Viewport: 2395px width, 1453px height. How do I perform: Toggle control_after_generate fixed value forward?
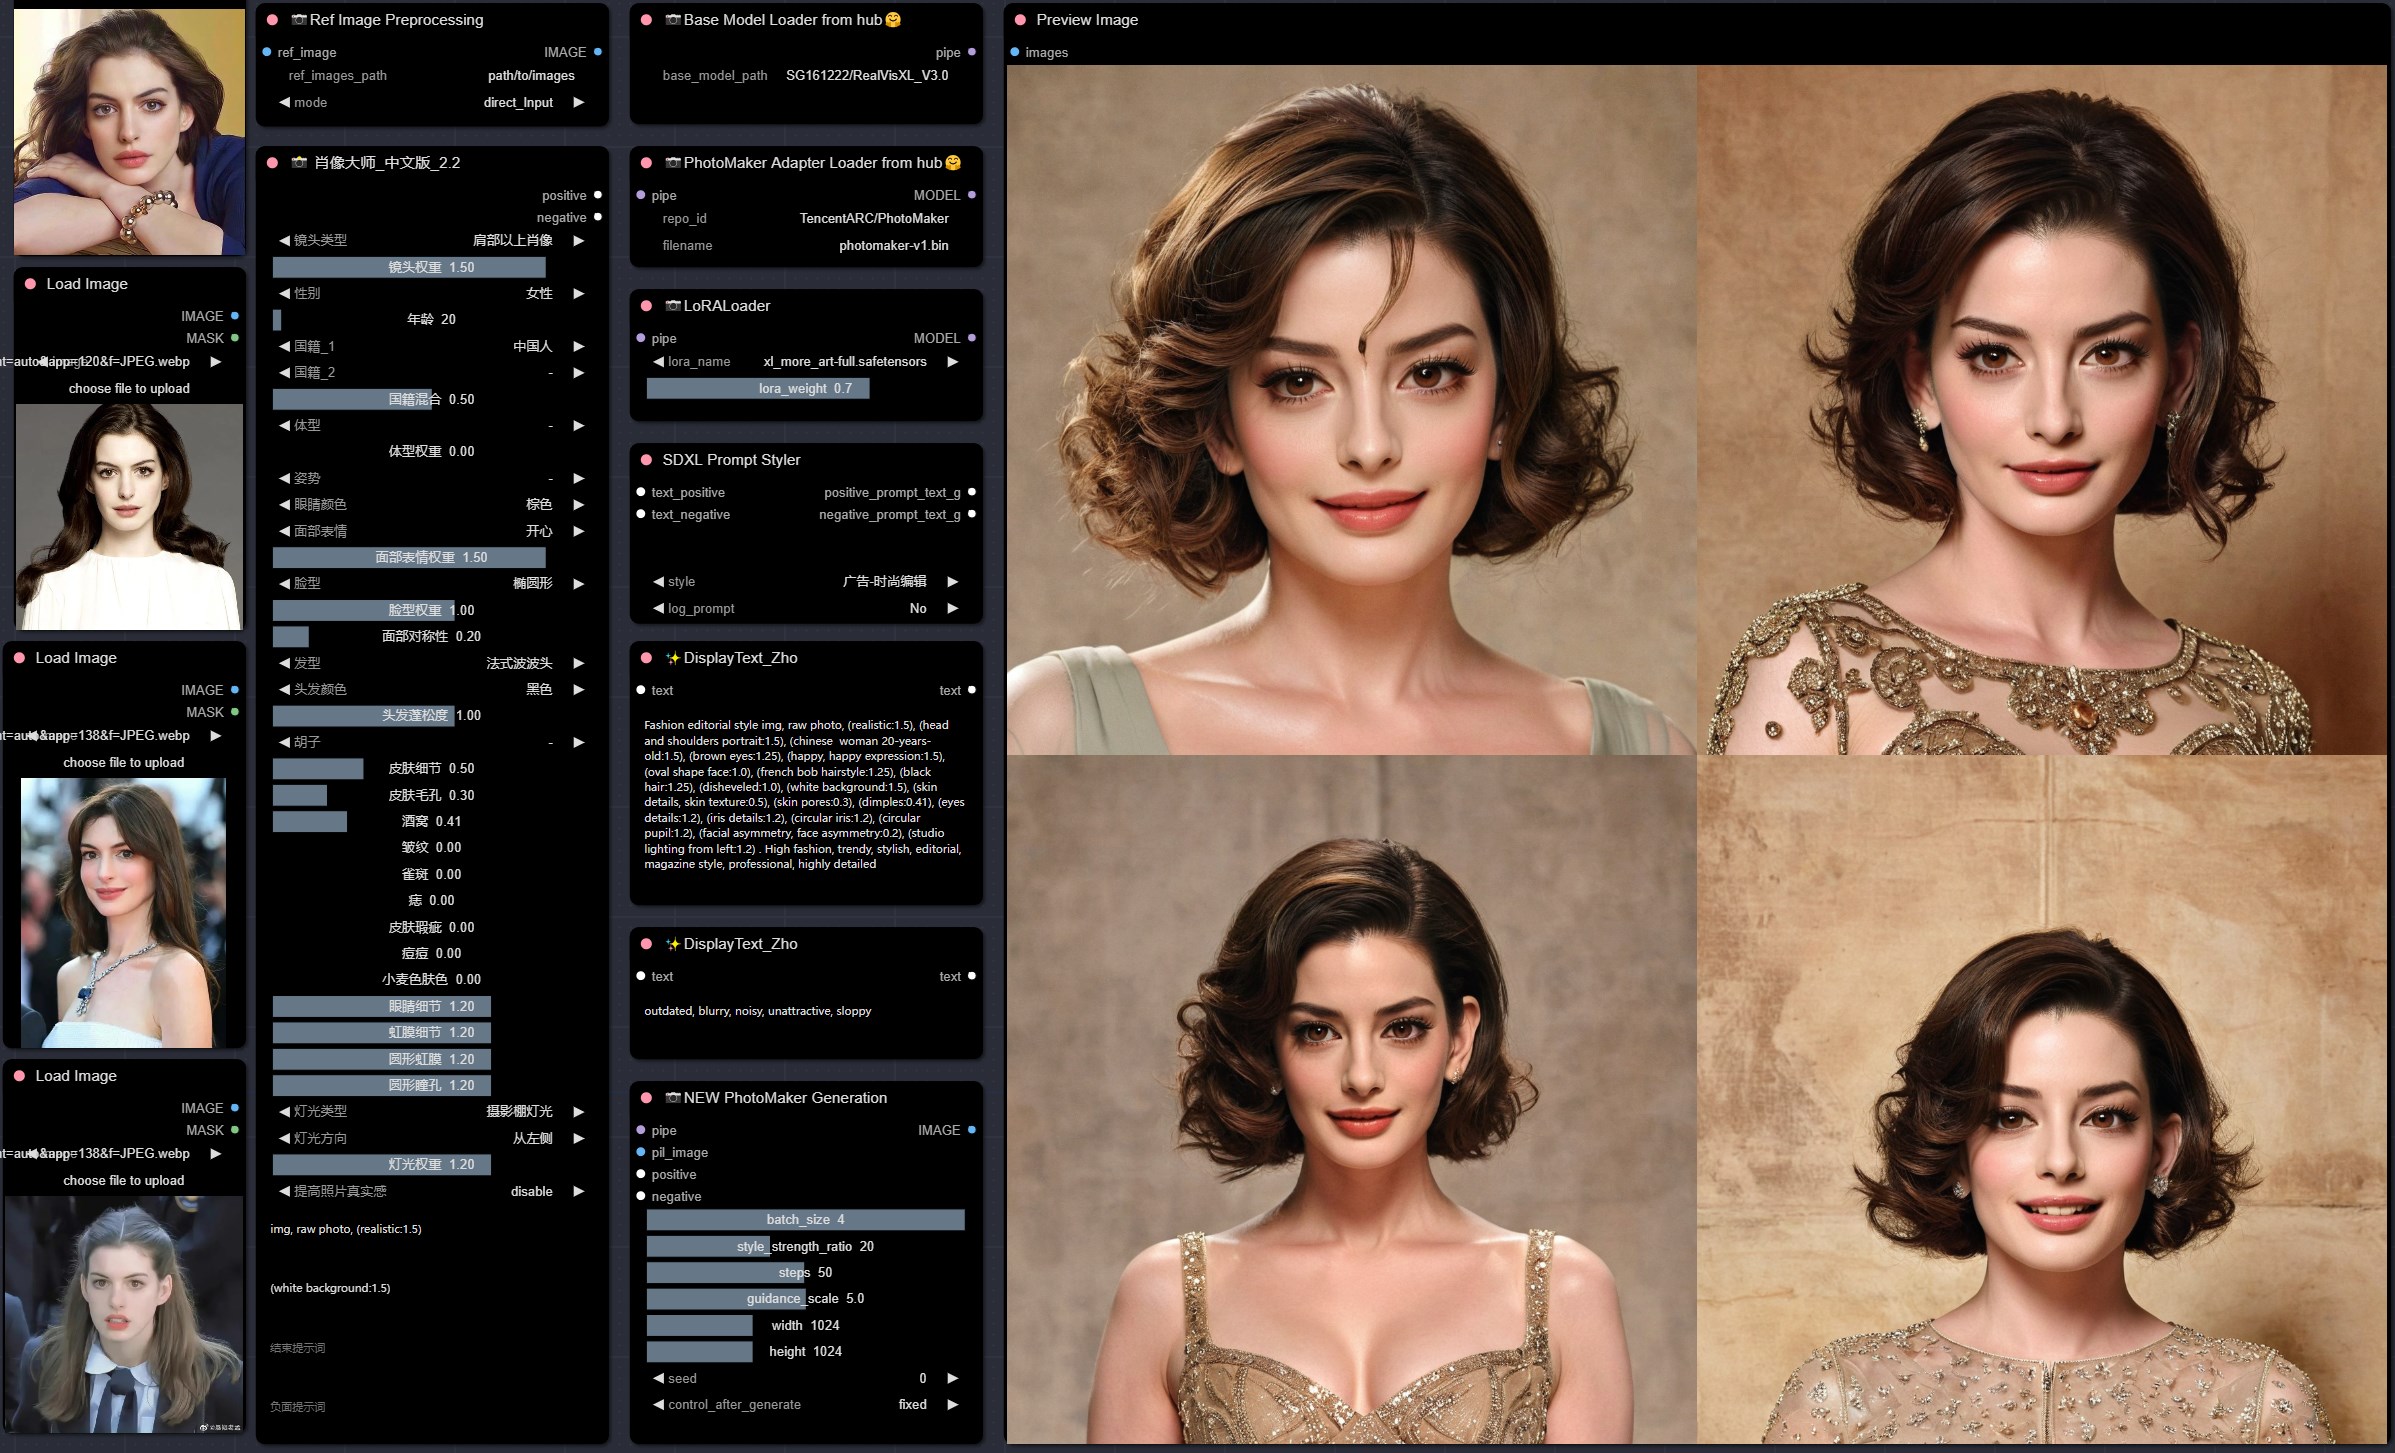[x=952, y=1404]
